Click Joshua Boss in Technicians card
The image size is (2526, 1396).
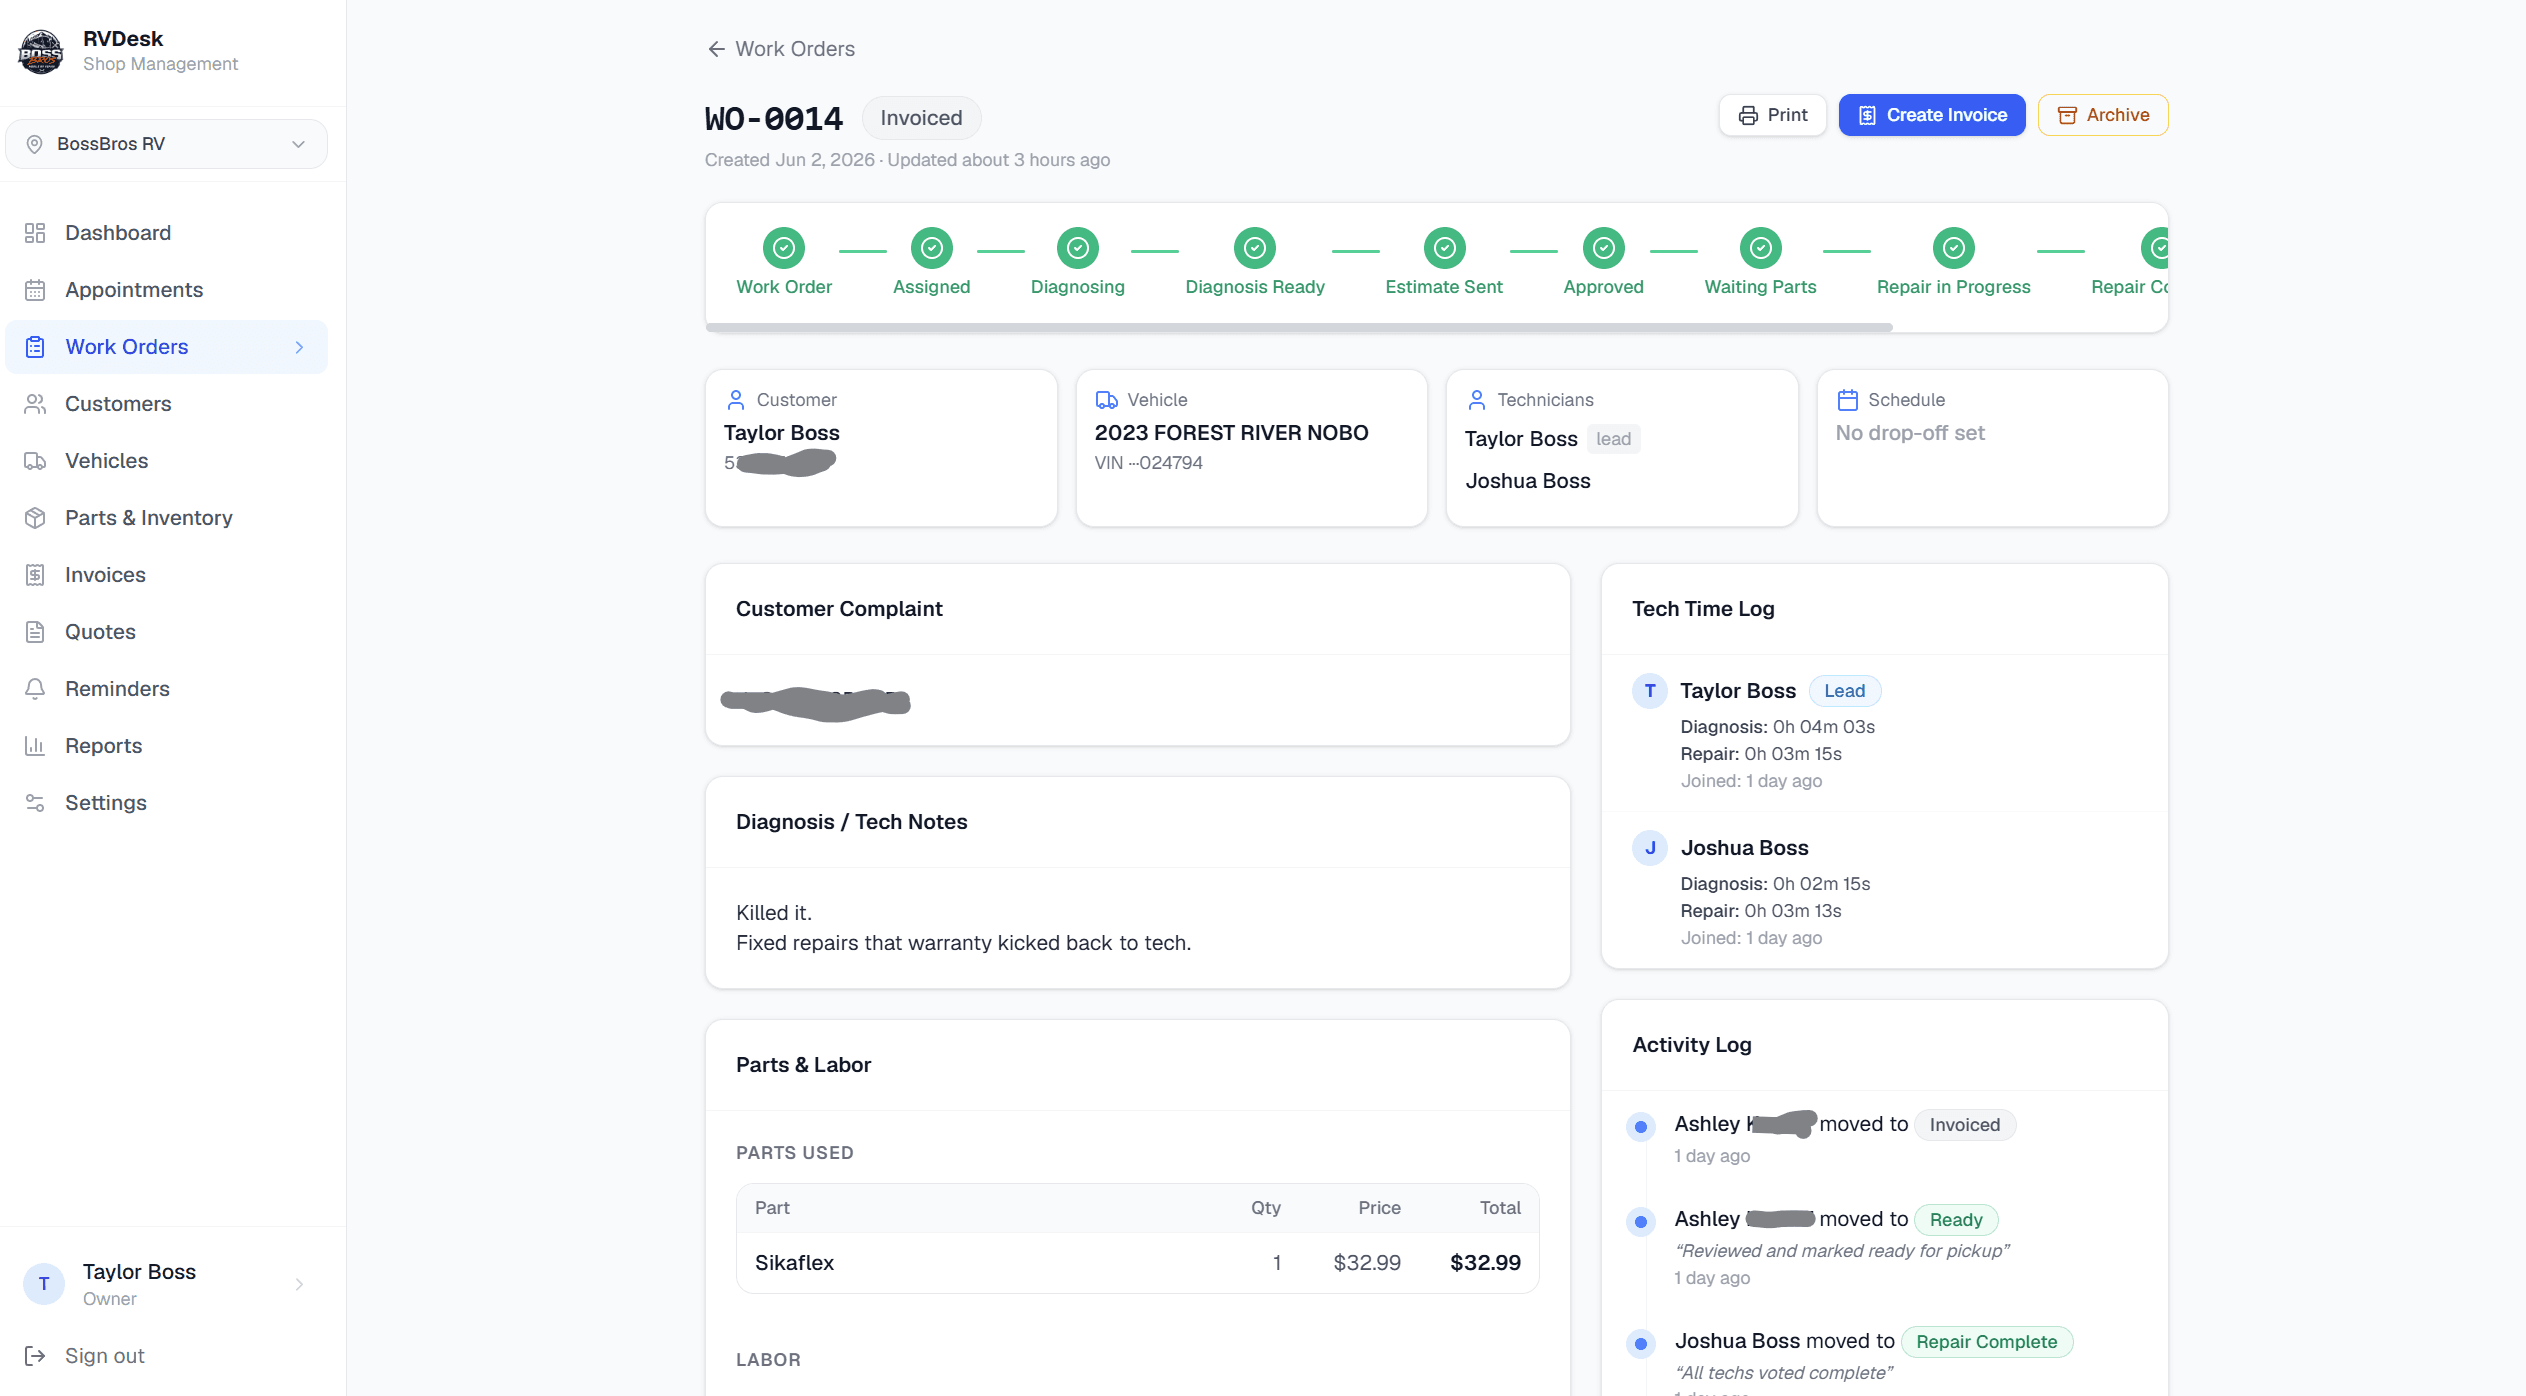point(1527,481)
